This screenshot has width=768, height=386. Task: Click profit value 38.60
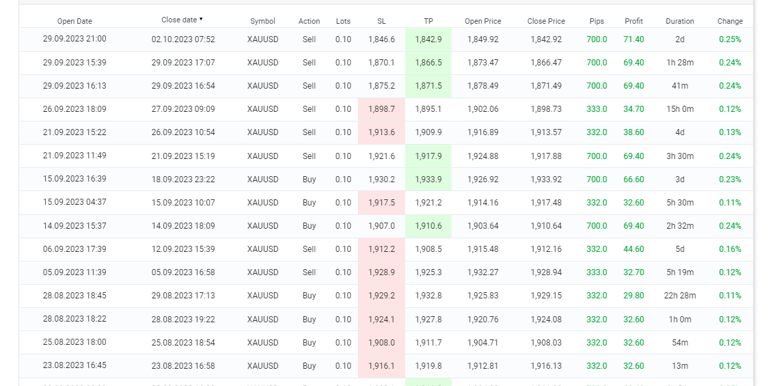coord(634,132)
